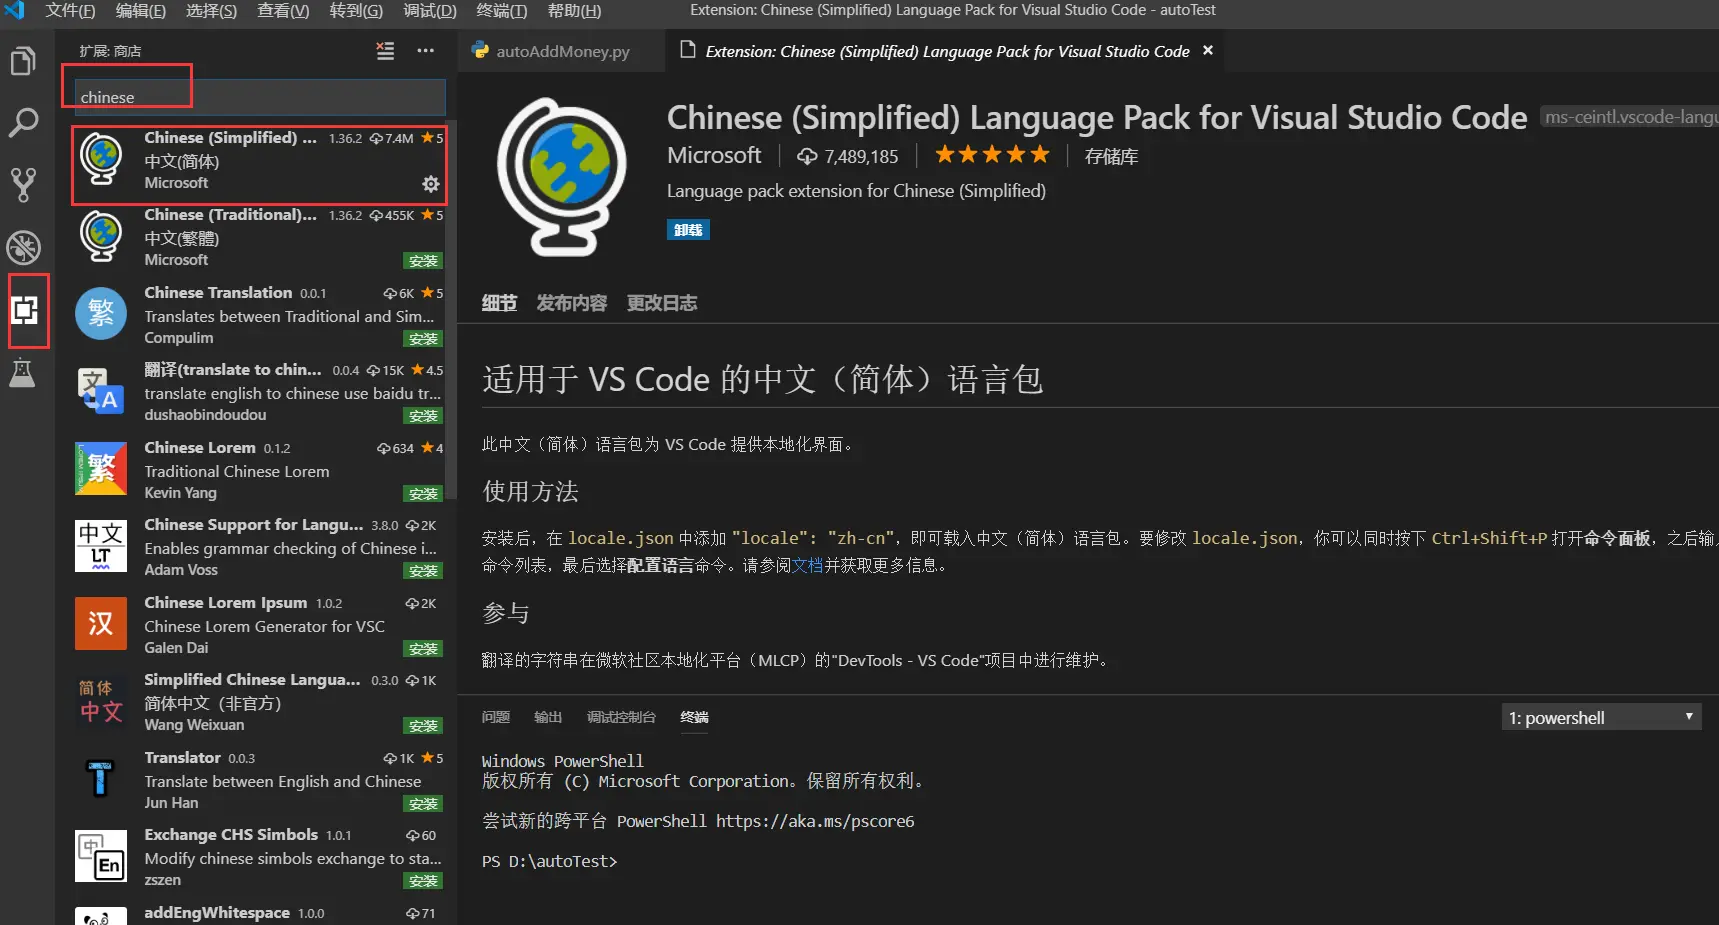Click the Exchange CHS Simbols icon
The width and height of the screenshot is (1719, 925).
[101, 856]
